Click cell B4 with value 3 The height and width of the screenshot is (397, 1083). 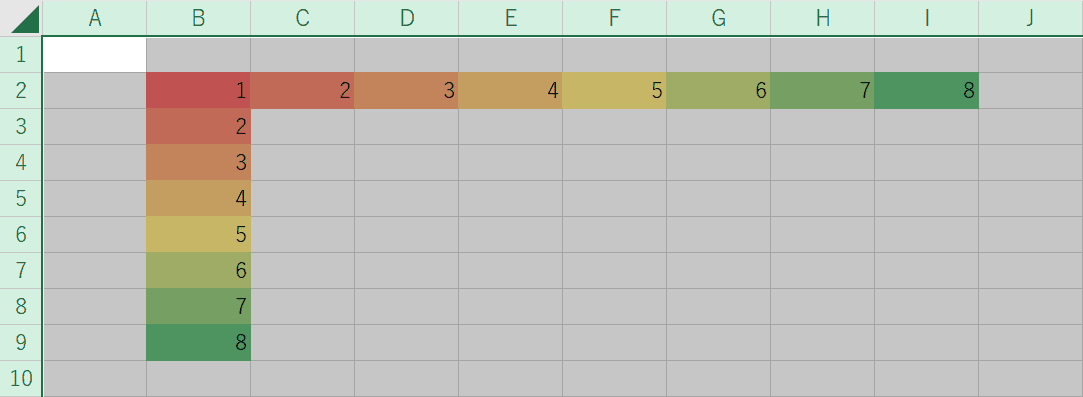pos(198,162)
